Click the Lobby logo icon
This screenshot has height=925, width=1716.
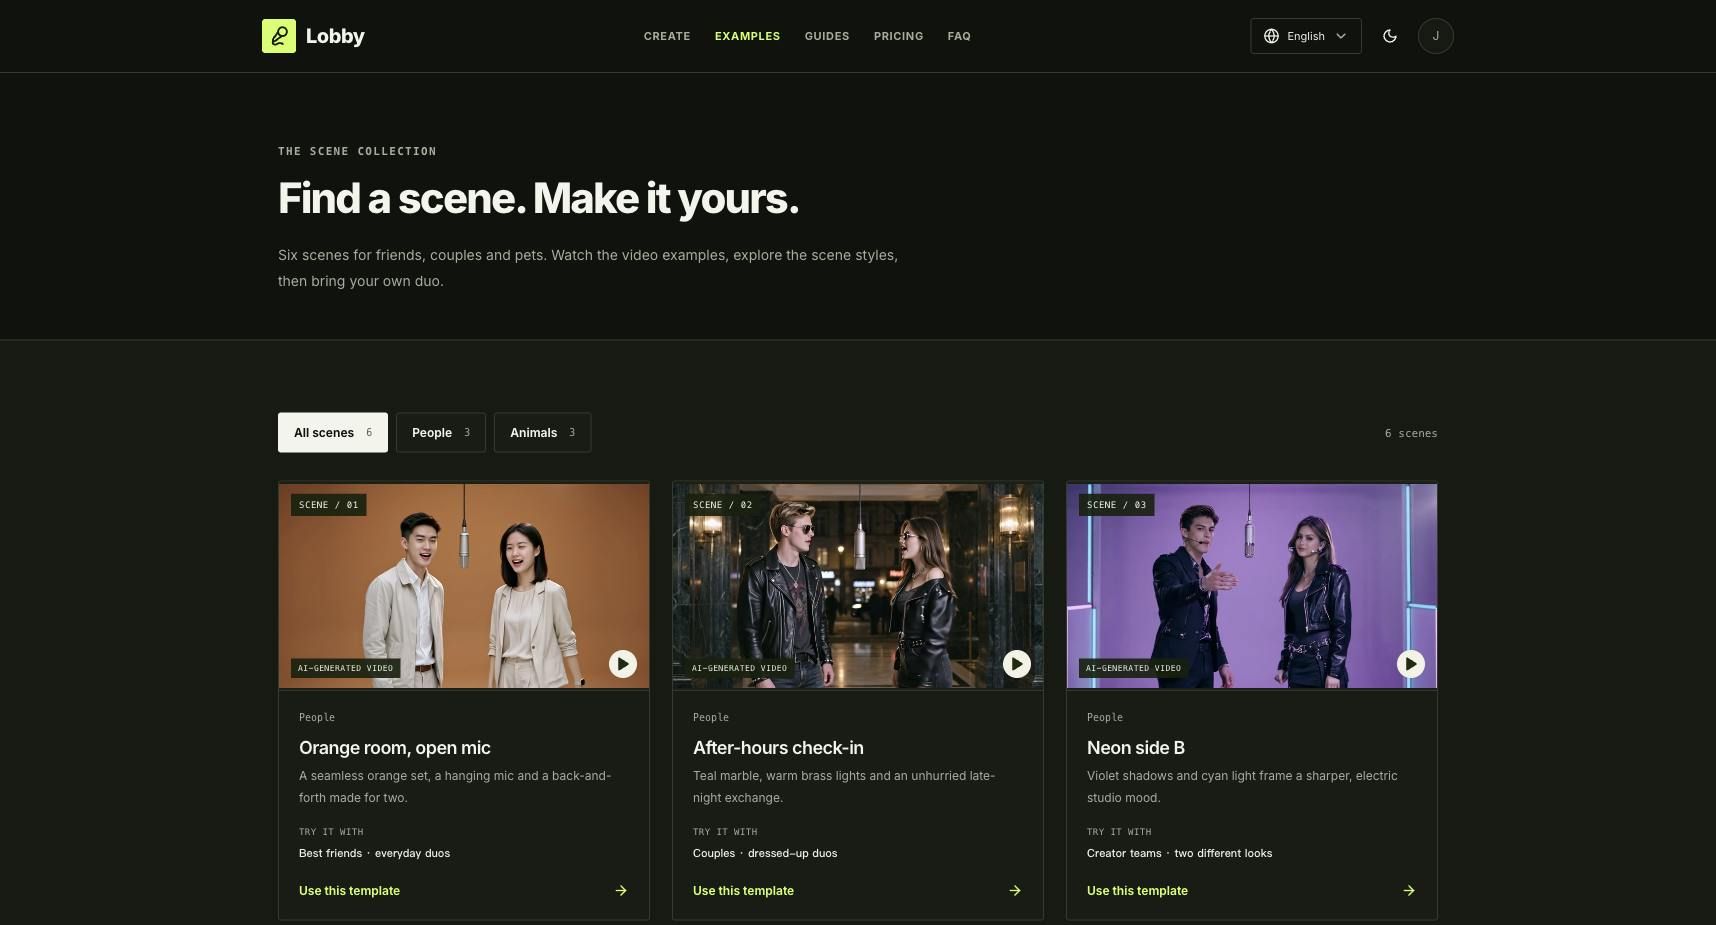[279, 36]
